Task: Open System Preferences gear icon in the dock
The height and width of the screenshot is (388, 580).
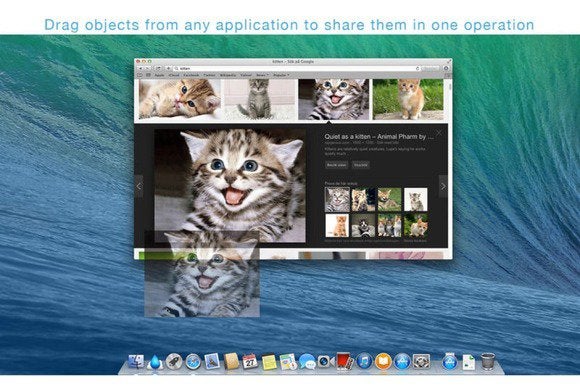Action: 421,361
